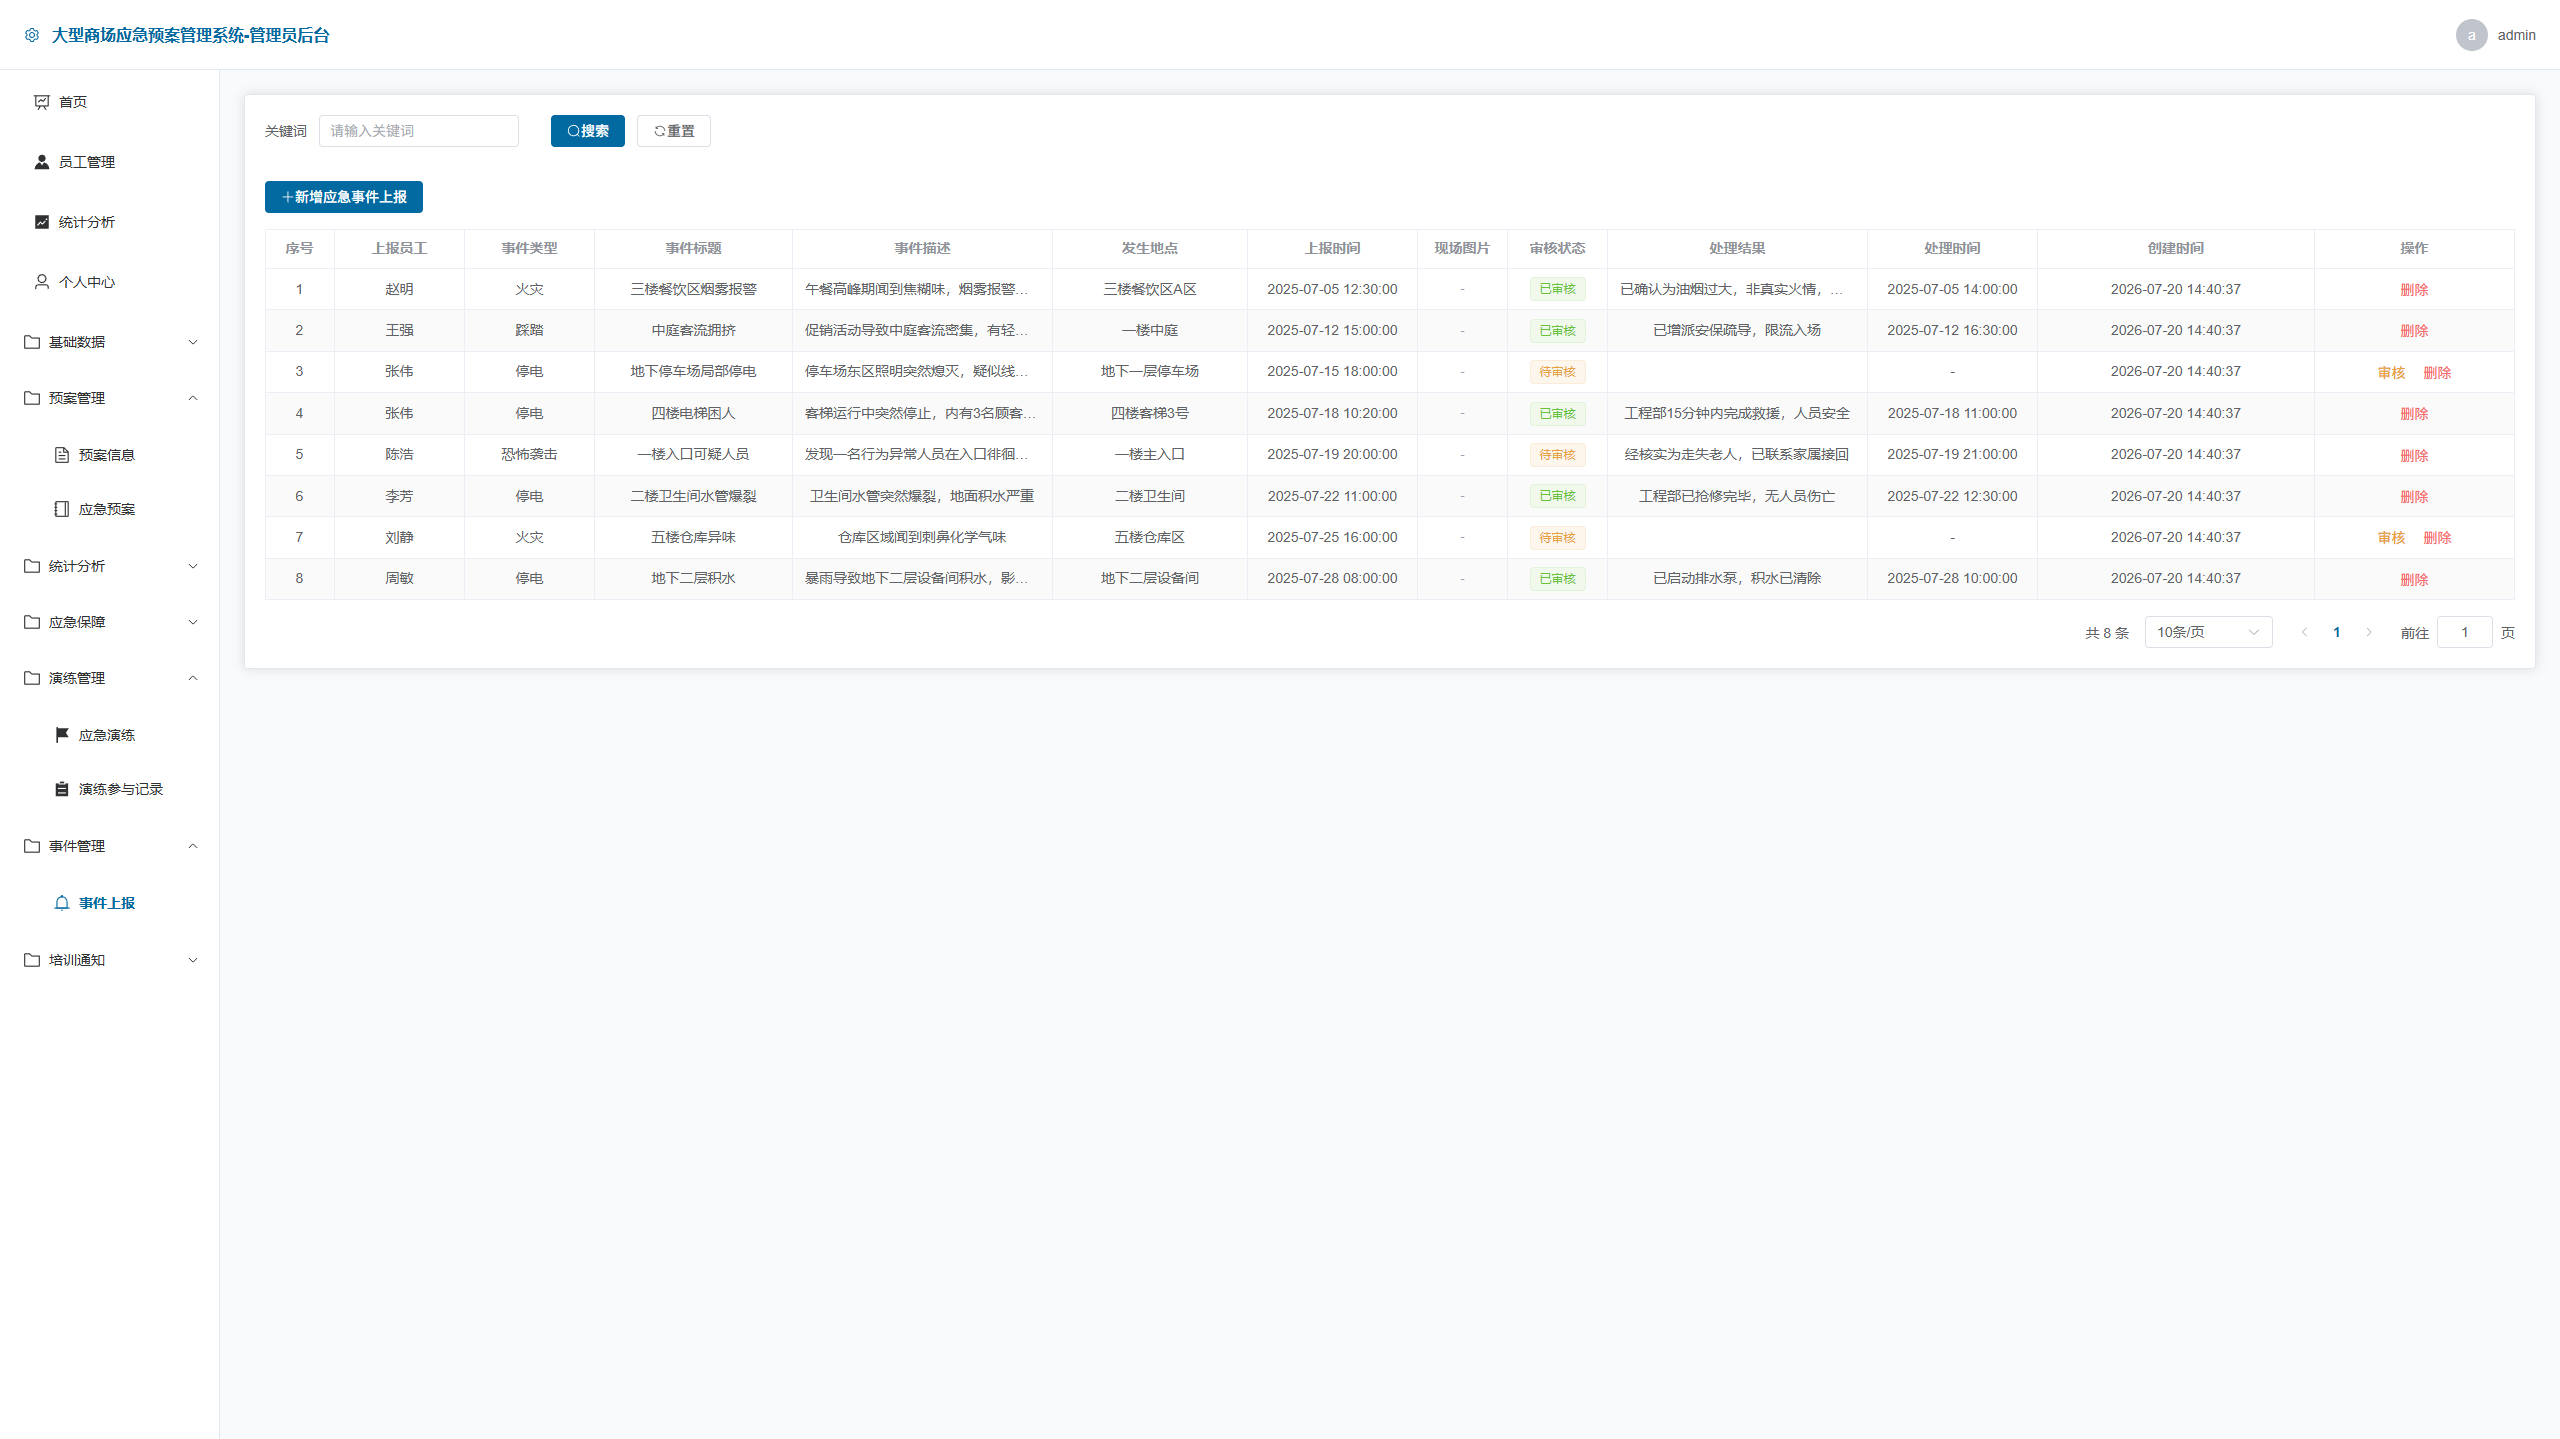Click 删除 in the 五楼仓库异味 row
The image size is (2560, 1439).
click(x=2437, y=538)
